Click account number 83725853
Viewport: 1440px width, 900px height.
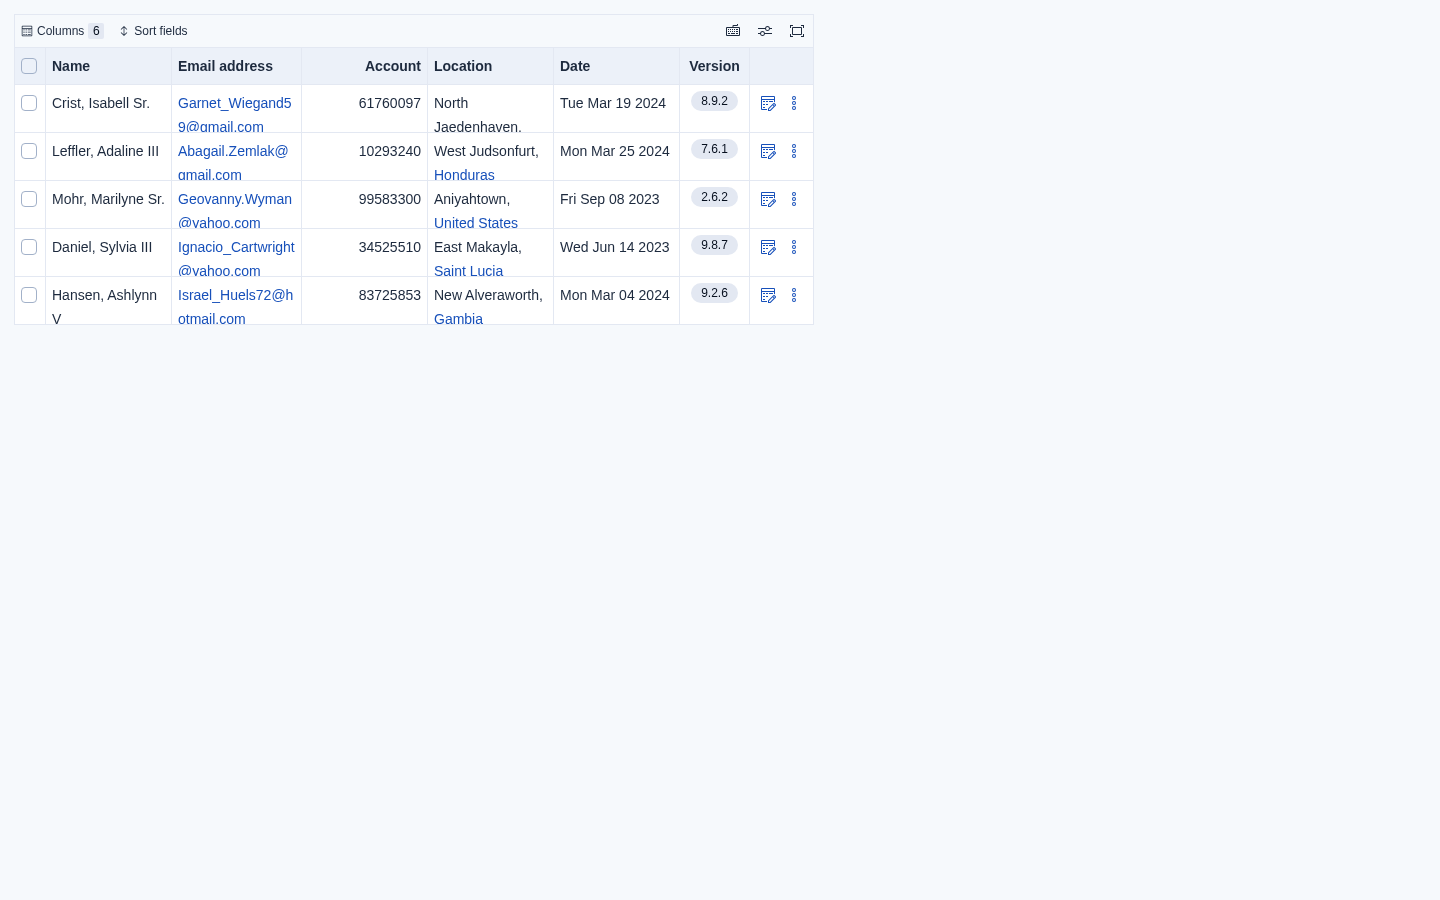tap(390, 295)
